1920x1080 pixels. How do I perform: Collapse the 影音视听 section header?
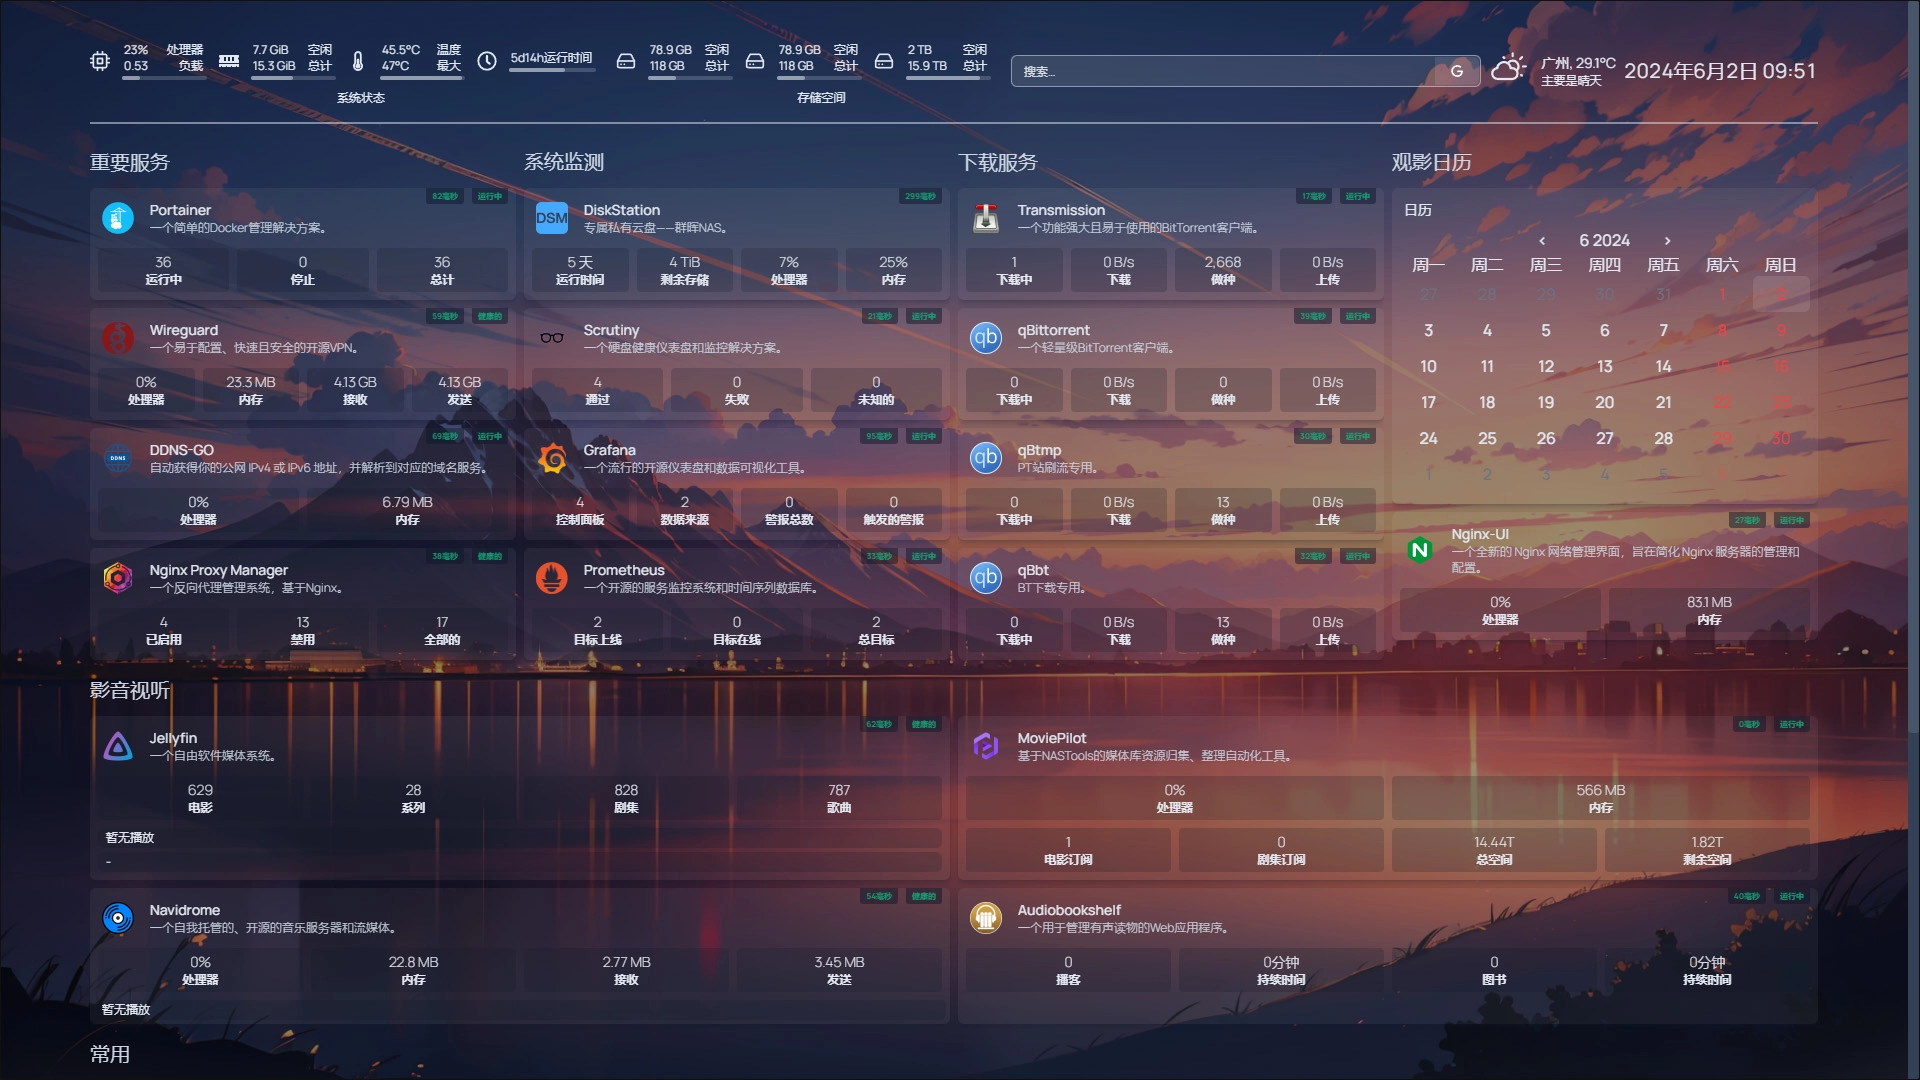coord(130,690)
